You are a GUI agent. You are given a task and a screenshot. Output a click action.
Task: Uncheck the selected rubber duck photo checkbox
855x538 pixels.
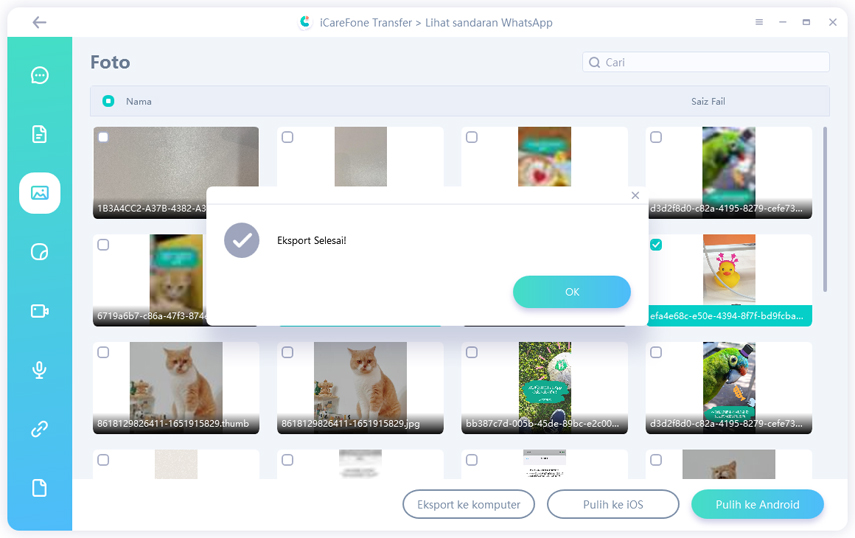[x=656, y=245]
